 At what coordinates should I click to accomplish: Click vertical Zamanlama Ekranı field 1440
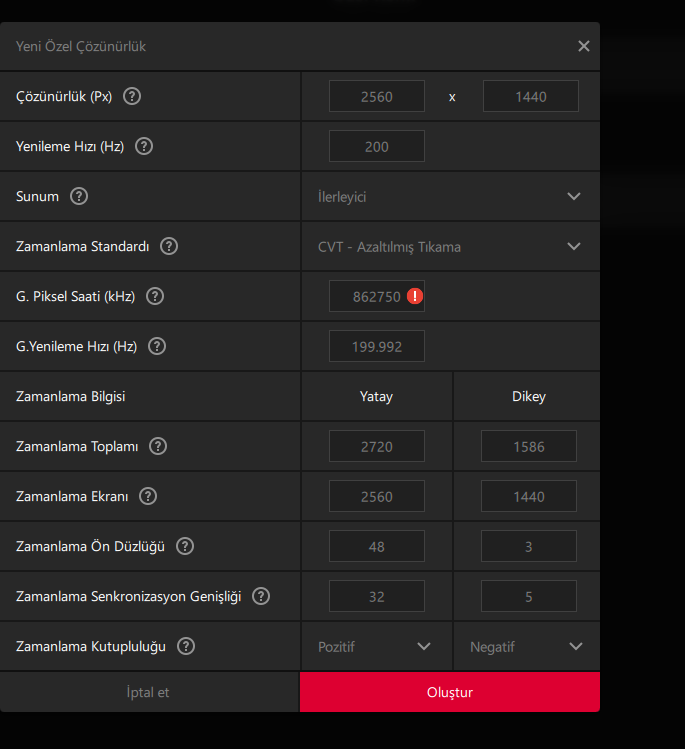529,496
